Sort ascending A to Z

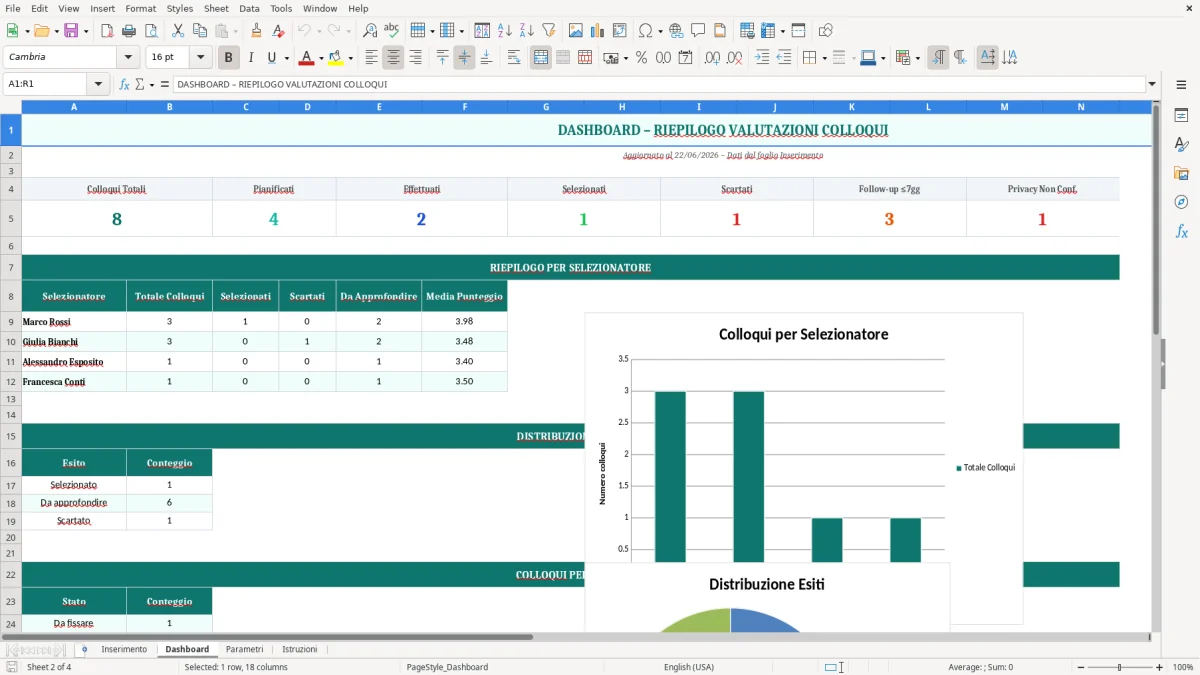pos(505,31)
